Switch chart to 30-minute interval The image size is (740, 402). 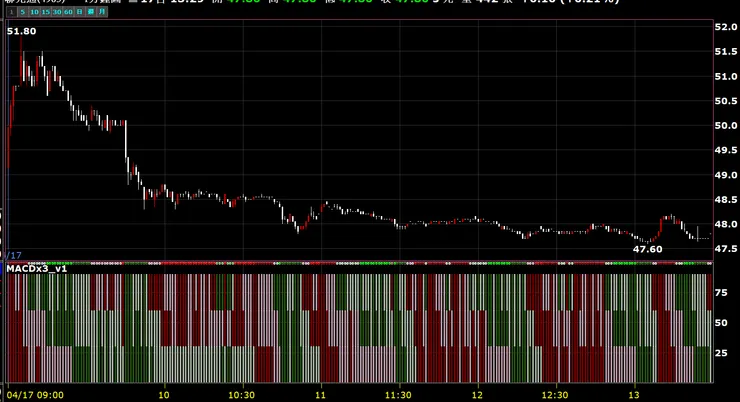(x=57, y=12)
